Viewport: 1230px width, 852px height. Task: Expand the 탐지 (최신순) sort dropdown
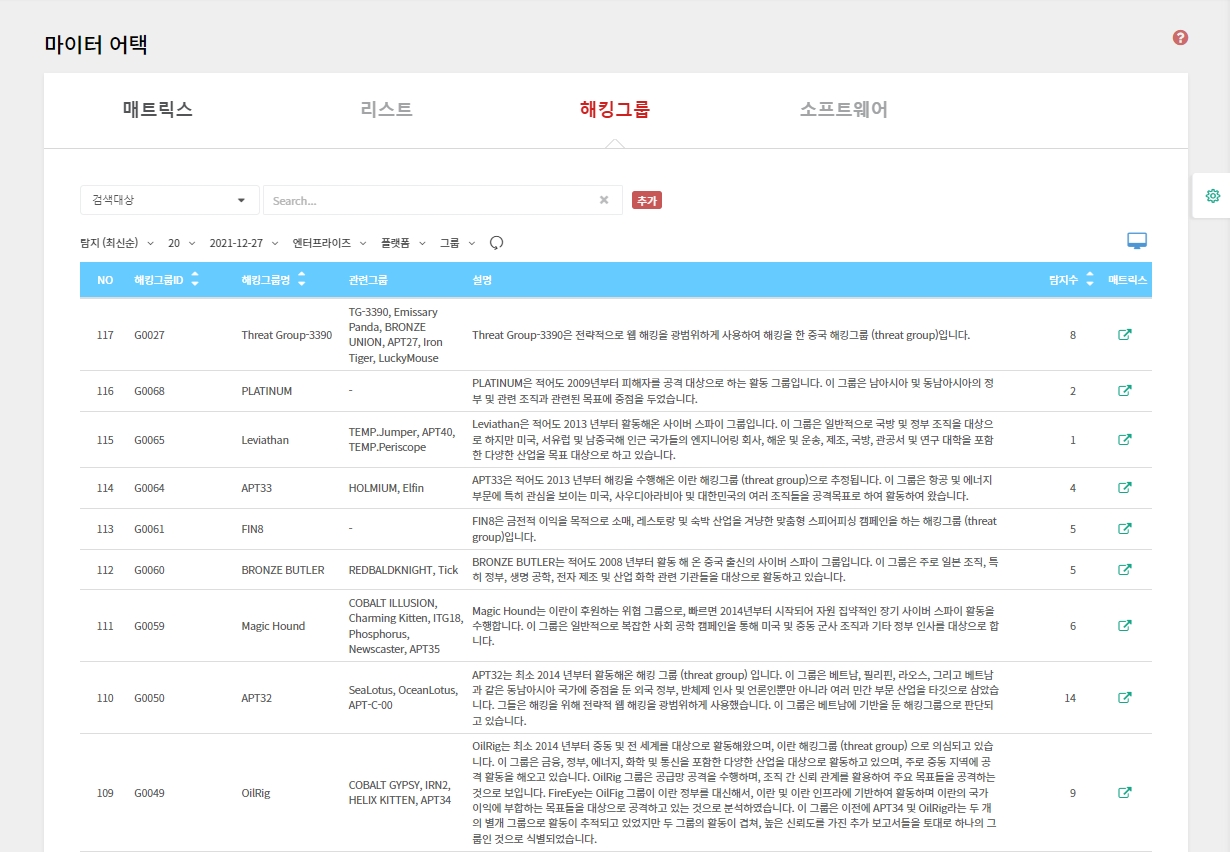(x=117, y=243)
